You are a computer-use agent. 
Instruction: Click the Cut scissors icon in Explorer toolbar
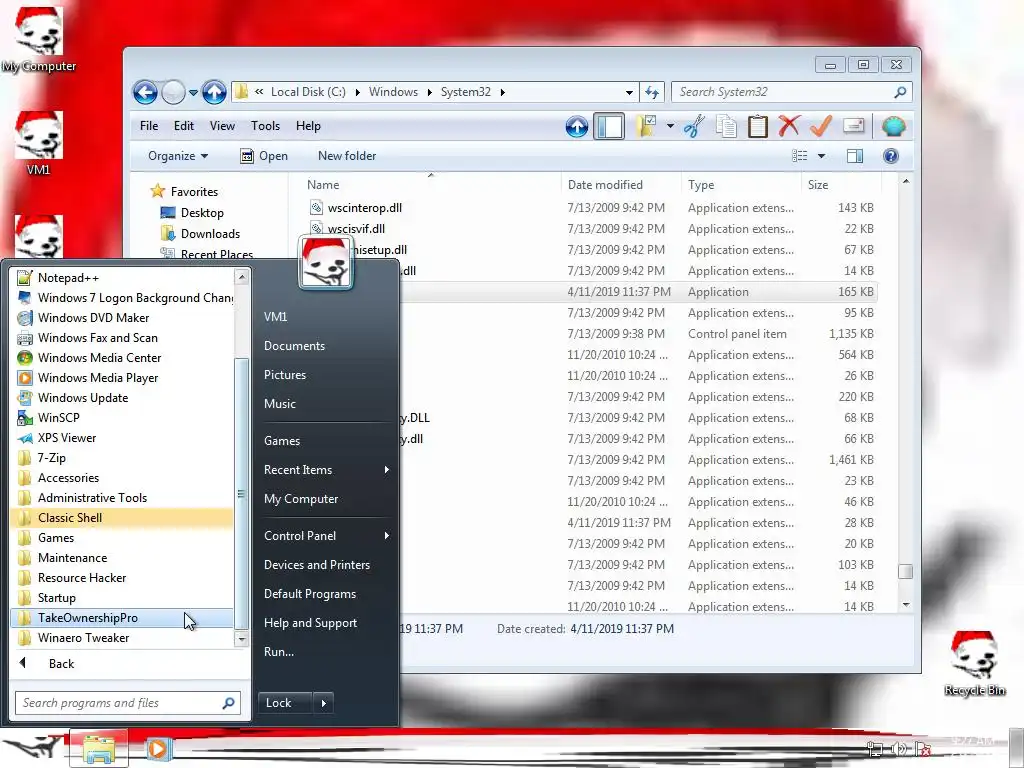click(x=694, y=126)
